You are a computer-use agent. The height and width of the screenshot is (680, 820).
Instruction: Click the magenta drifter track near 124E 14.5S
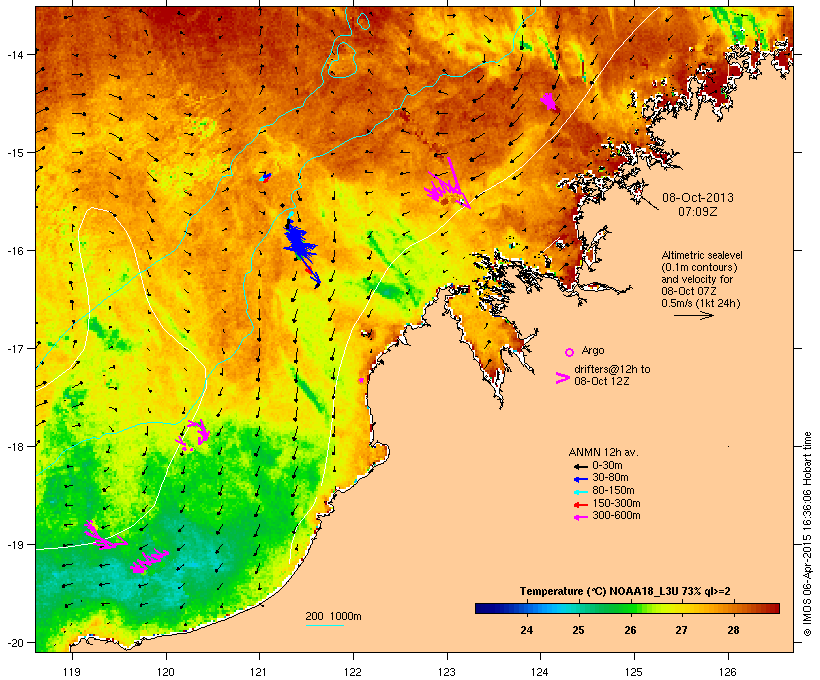pyautogui.click(x=549, y=101)
